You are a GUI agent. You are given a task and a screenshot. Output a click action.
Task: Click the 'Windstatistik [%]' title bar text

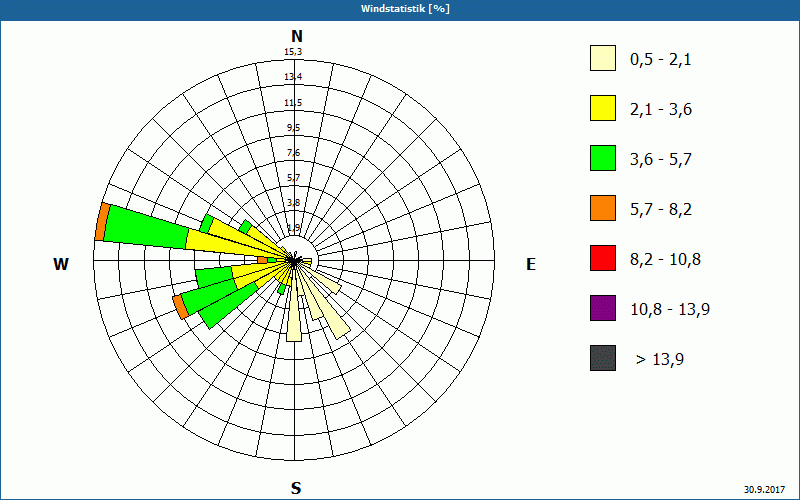(x=405, y=9)
